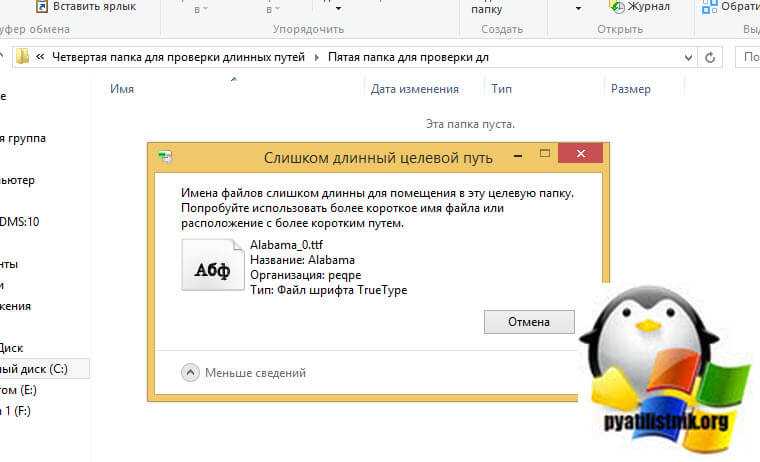Open the Выделить ribbon icon

click(x=710, y=6)
